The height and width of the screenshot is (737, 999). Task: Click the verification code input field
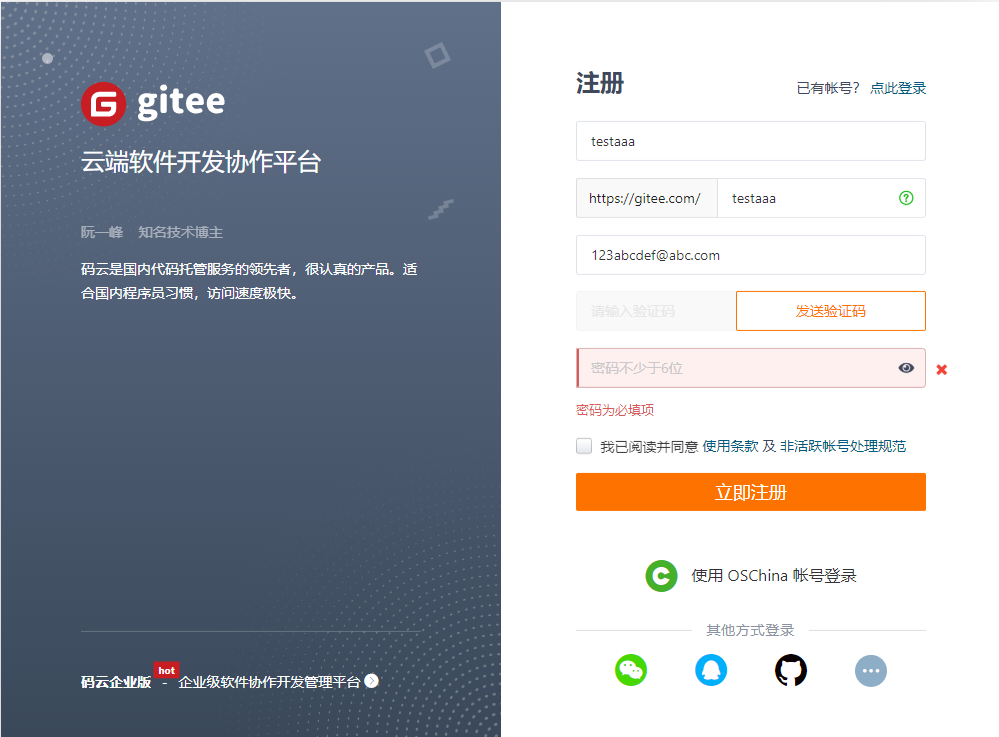[x=655, y=311]
